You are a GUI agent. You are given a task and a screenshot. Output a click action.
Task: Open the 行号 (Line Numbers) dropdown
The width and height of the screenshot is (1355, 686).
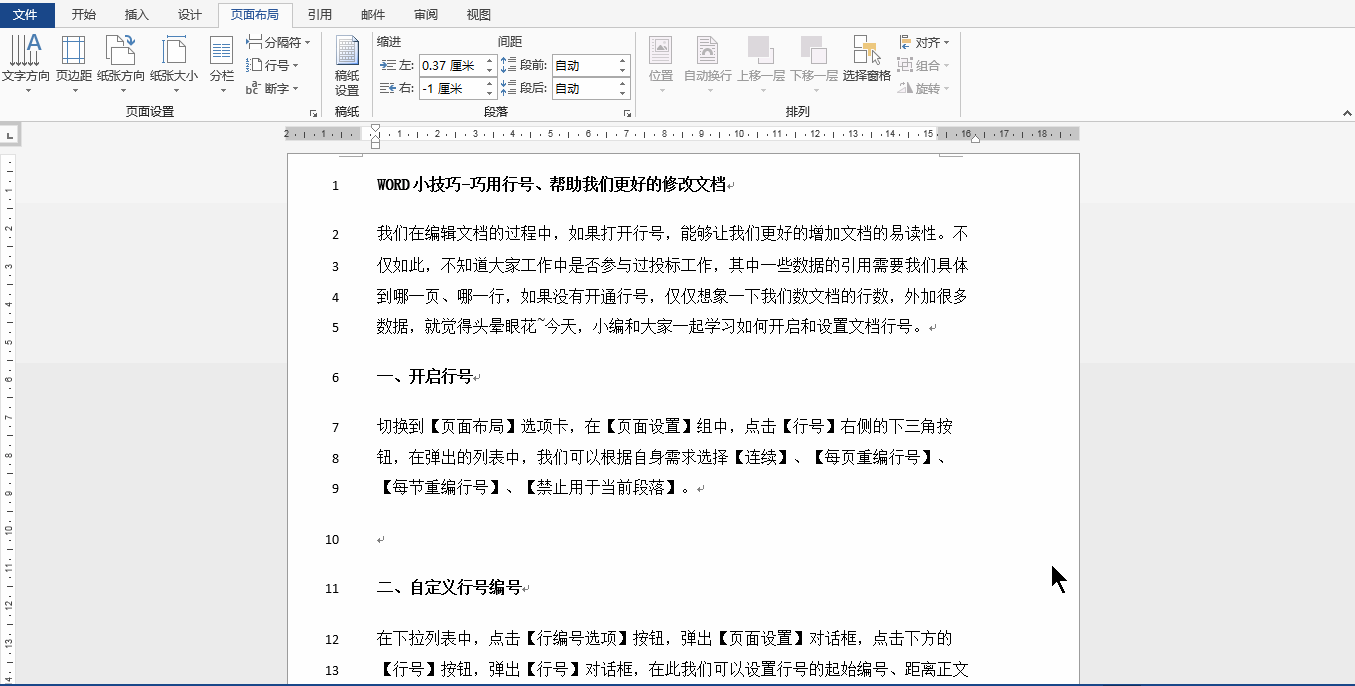[x=273, y=64]
